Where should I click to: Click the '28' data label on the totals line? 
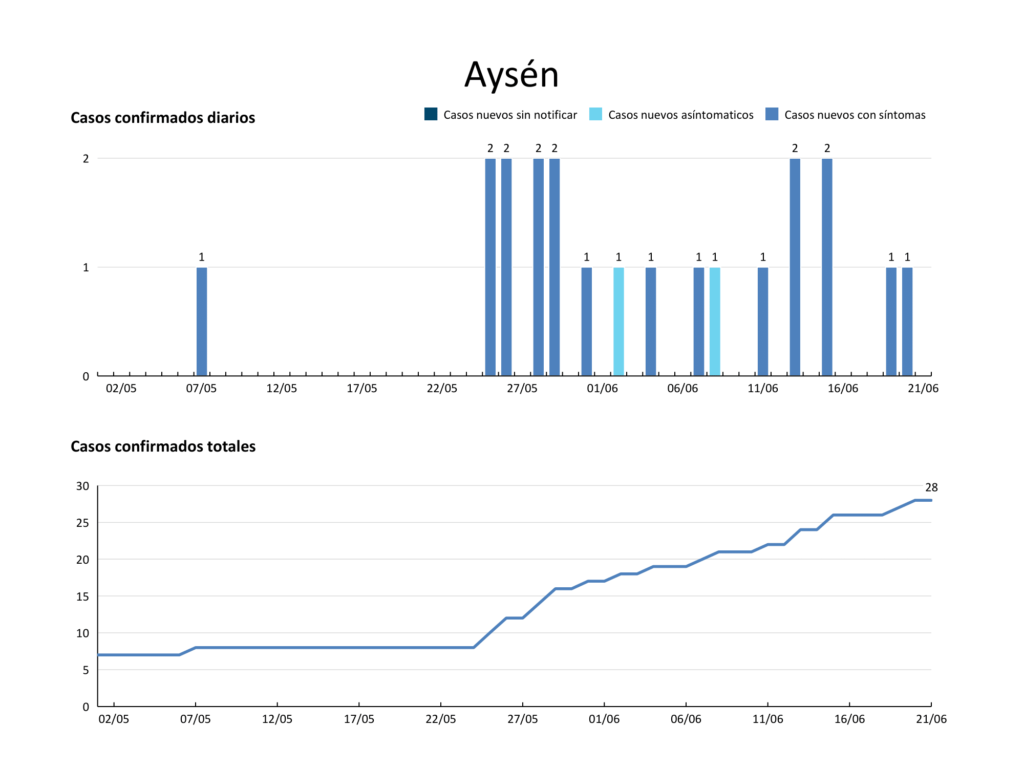(x=931, y=487)
